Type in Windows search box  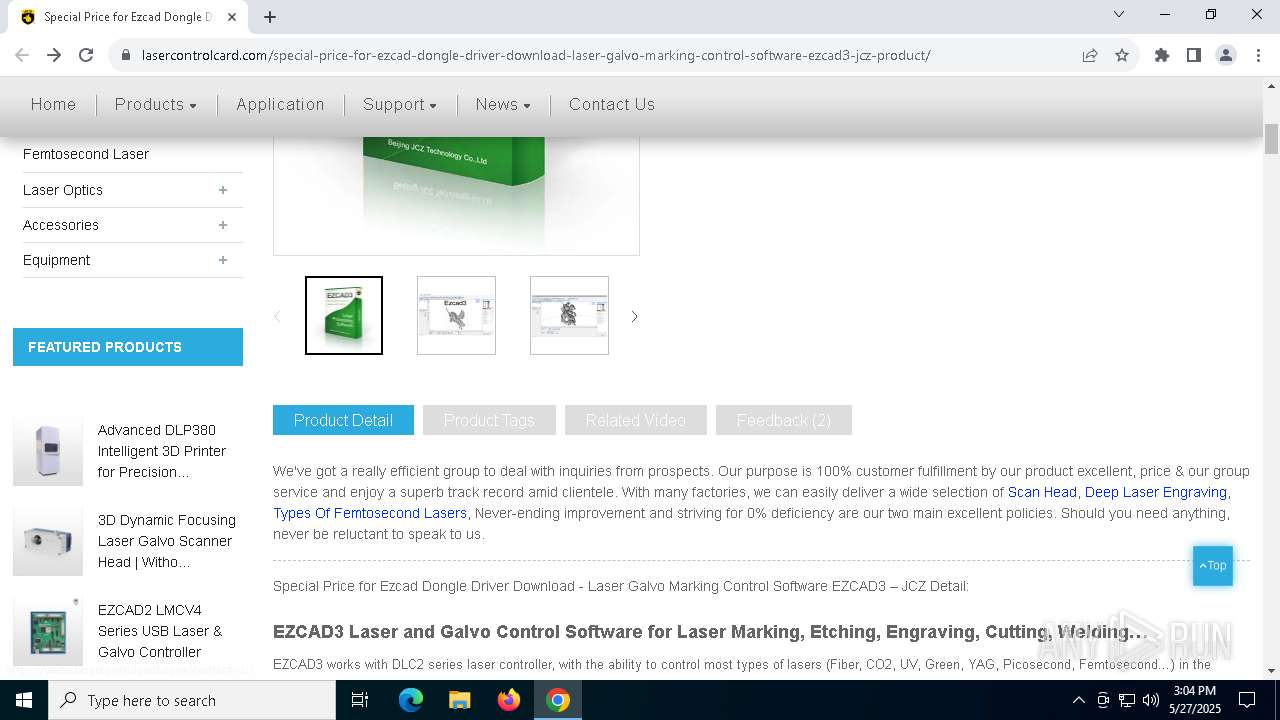click(192, 700)
